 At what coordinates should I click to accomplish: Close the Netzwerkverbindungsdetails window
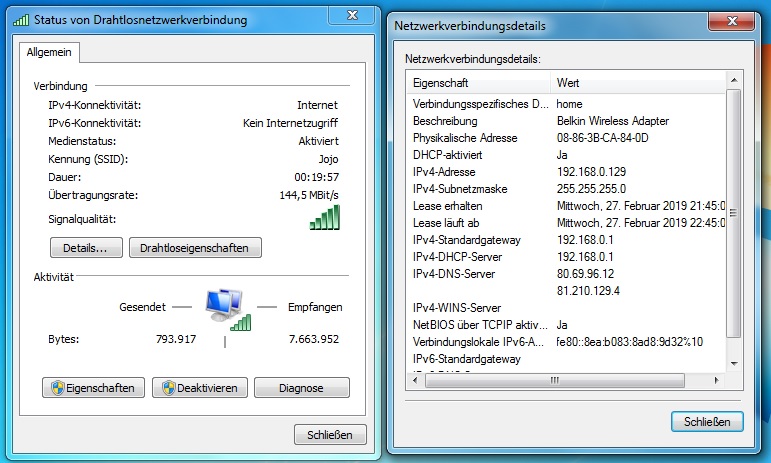tap(732, 21)
